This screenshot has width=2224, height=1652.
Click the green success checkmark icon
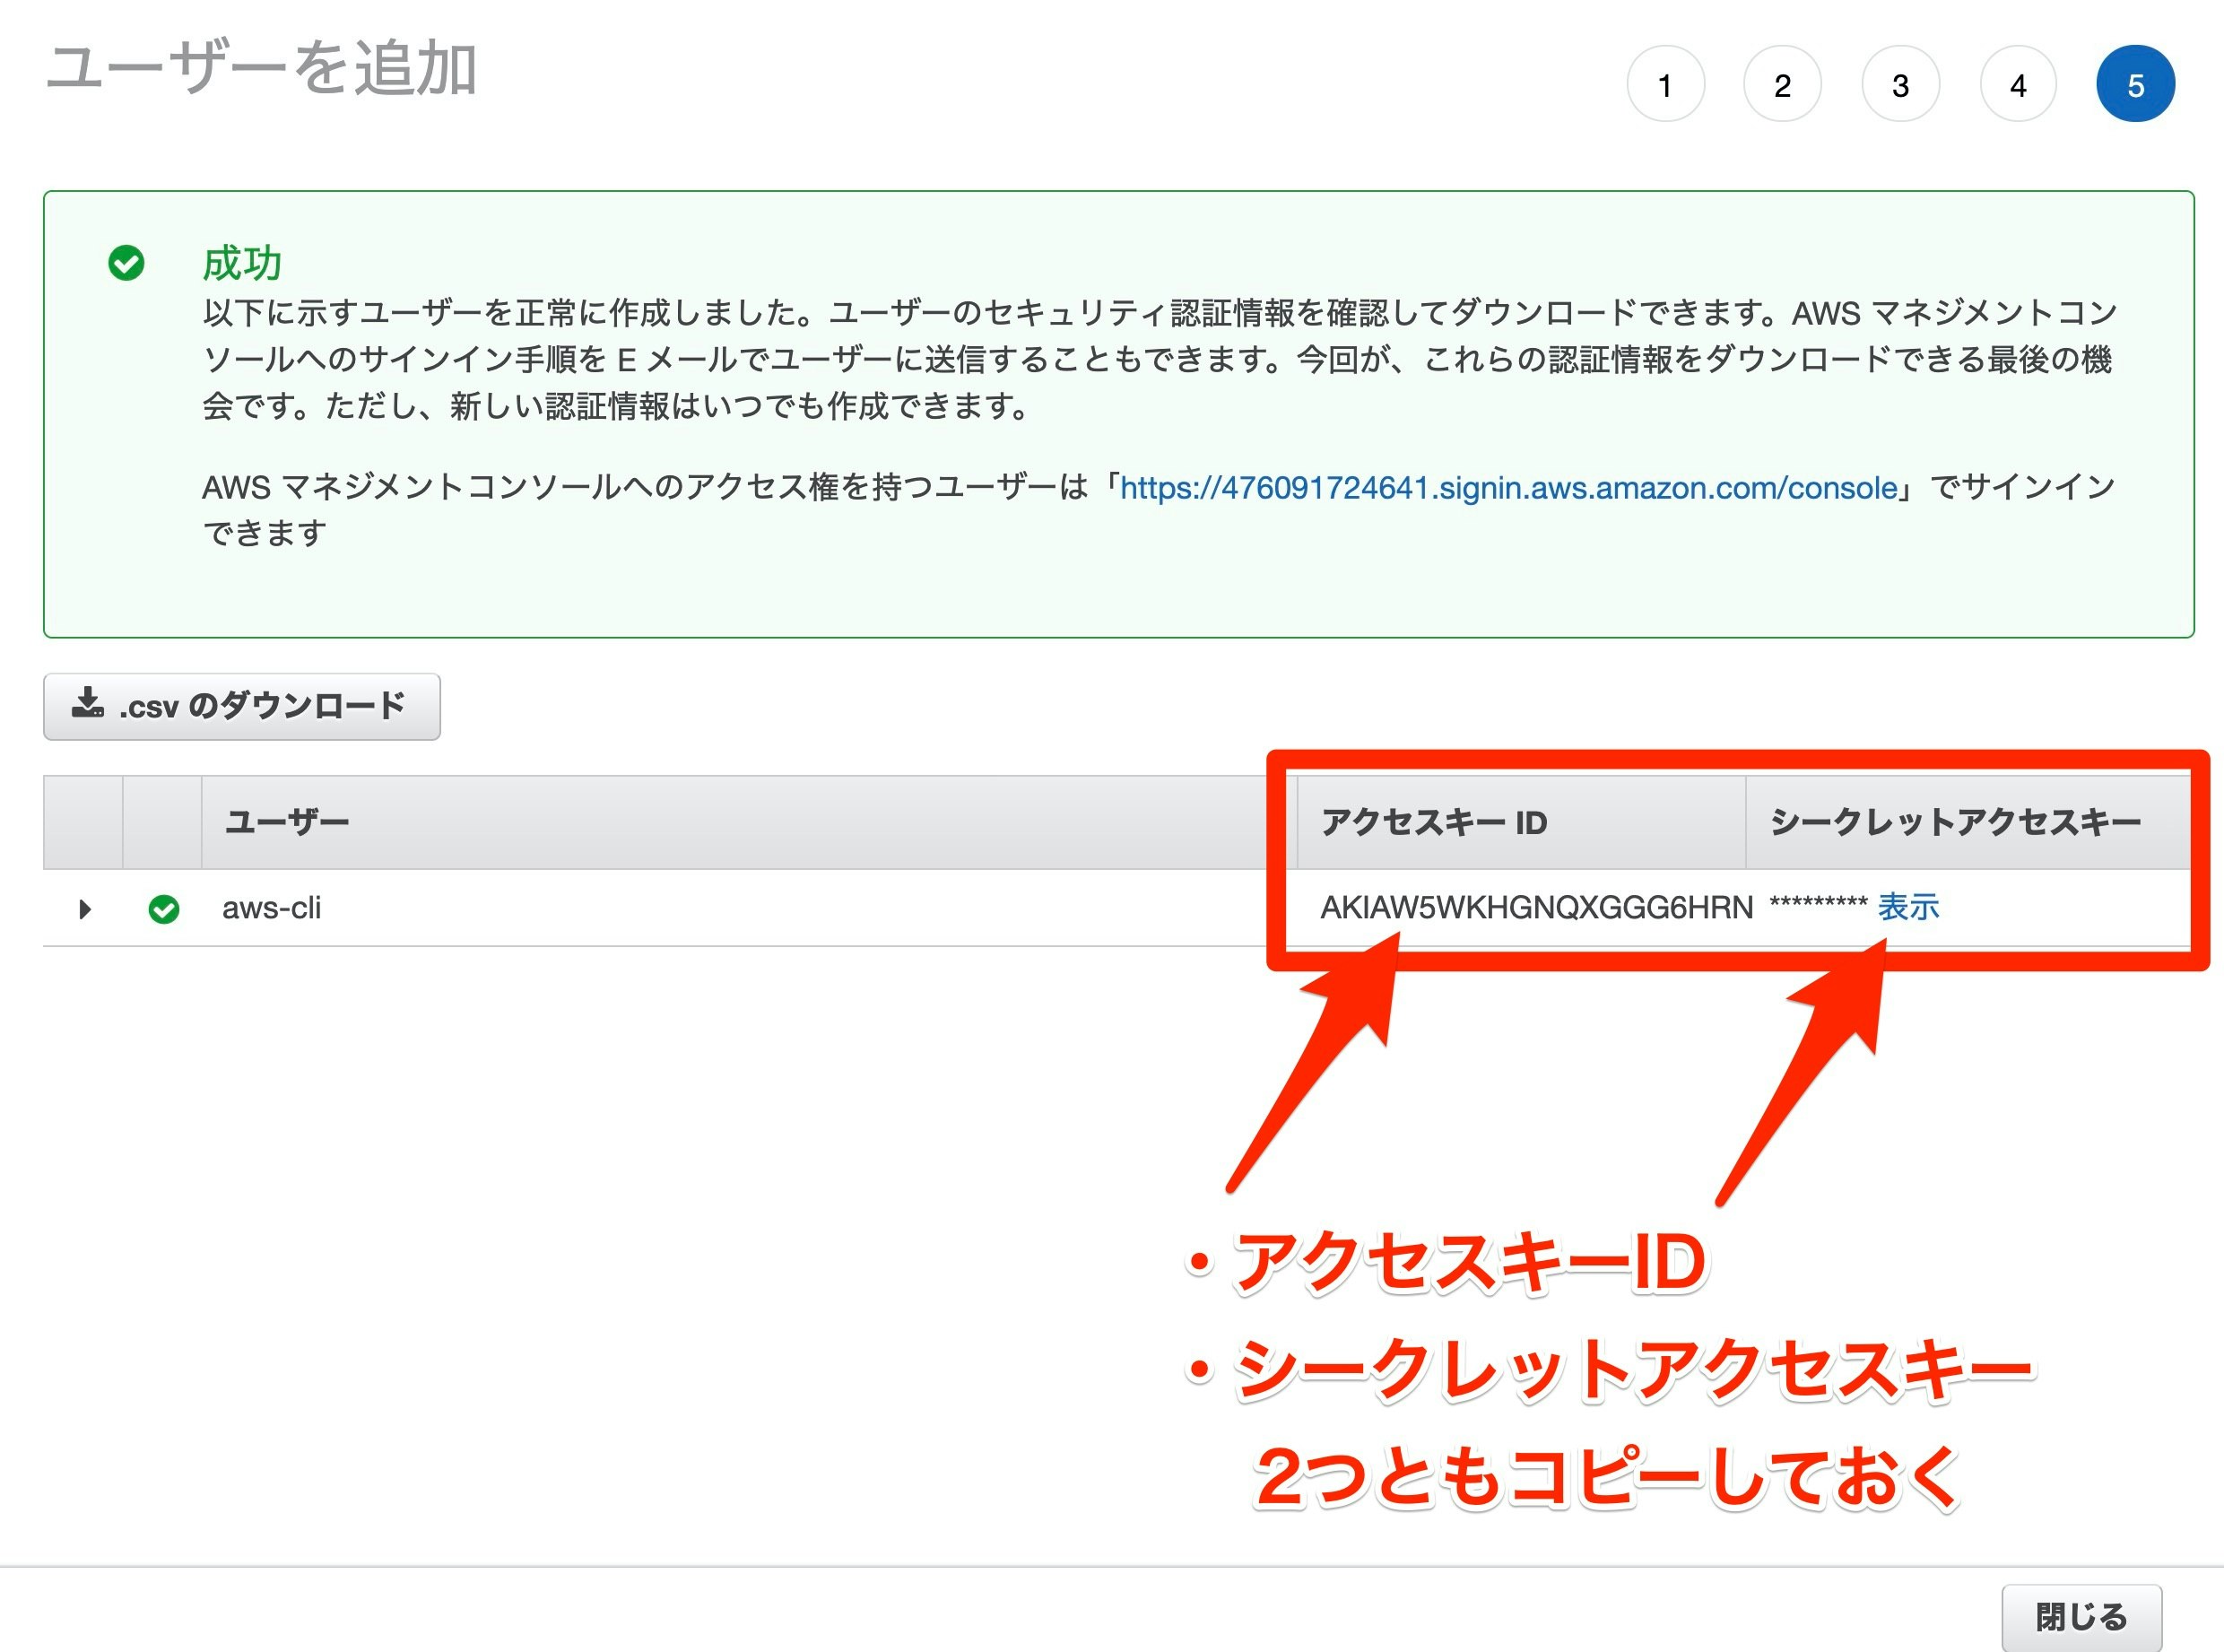126,263
